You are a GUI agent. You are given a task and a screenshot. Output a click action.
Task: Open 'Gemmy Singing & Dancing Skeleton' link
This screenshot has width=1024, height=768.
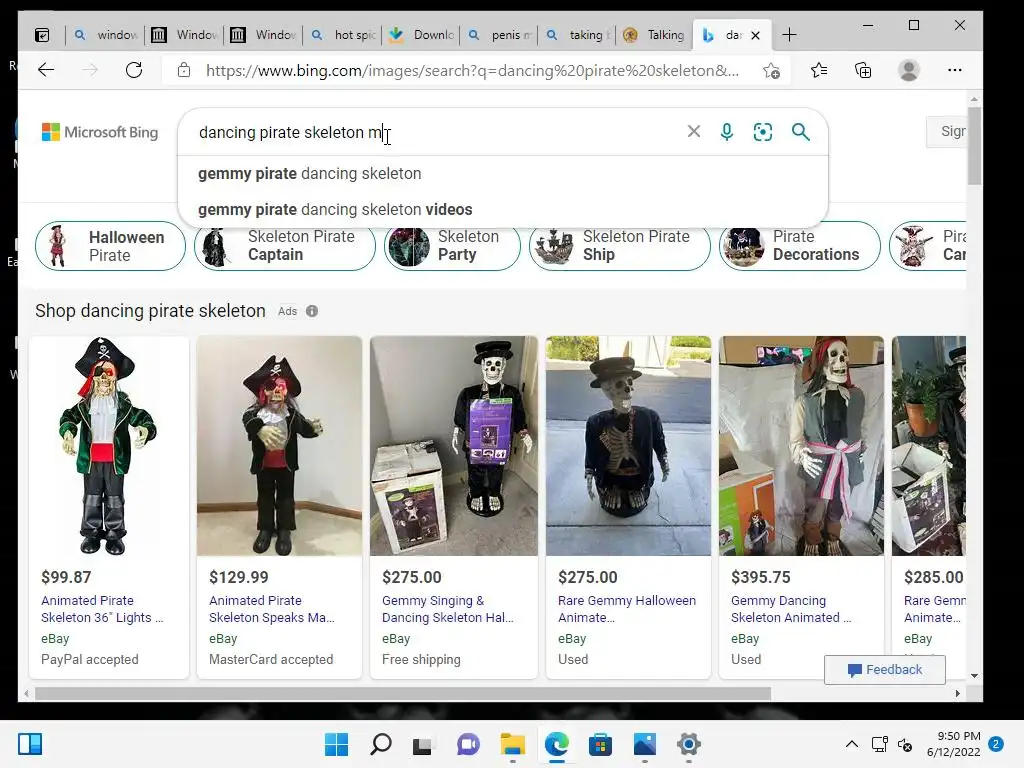[447, 609]
